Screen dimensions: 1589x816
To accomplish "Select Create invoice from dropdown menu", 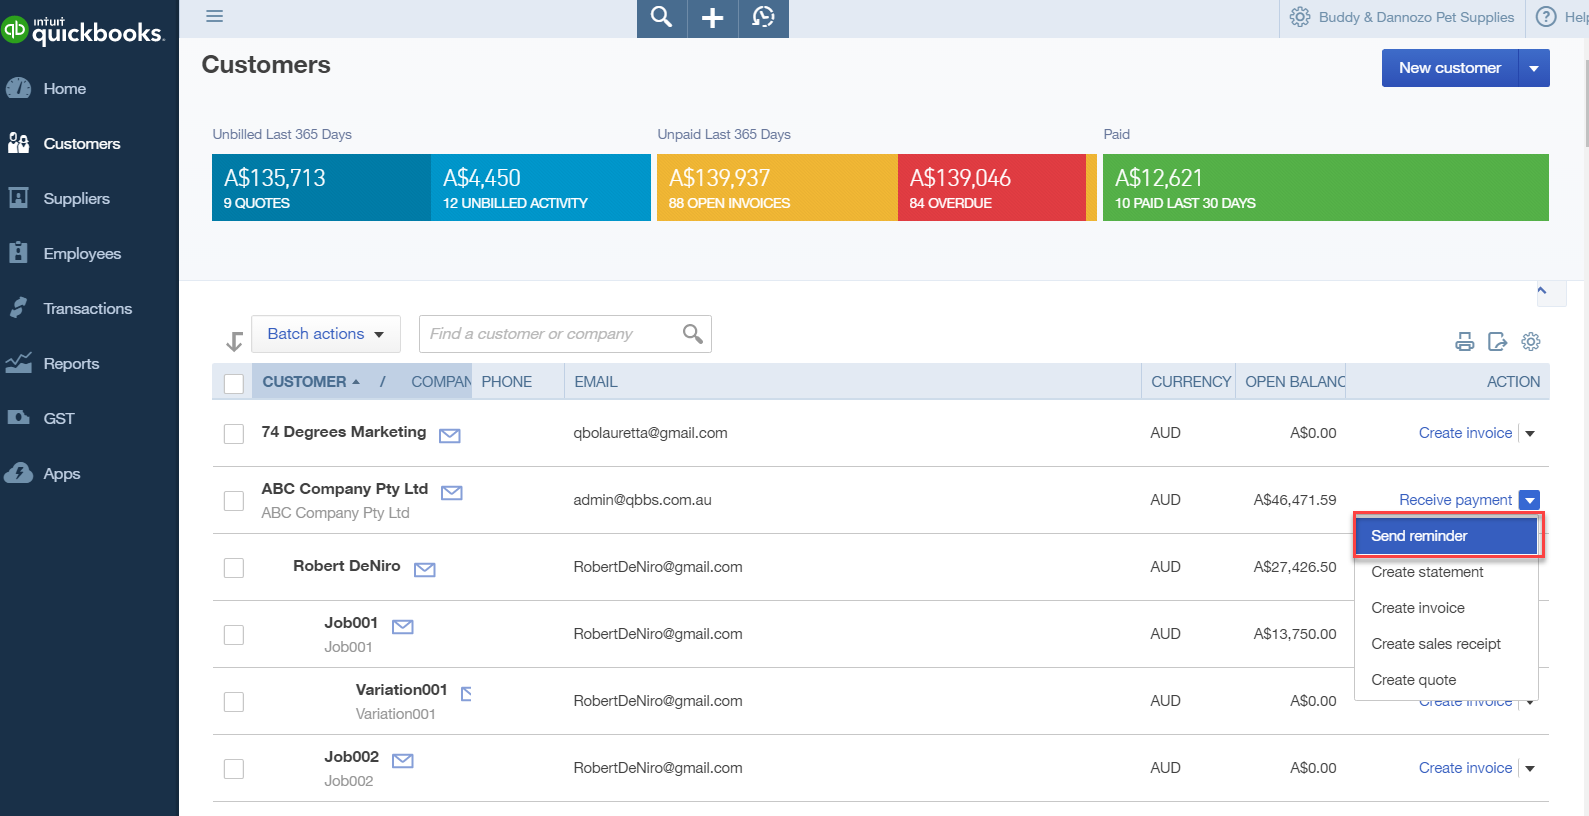I will (1446, 608).
